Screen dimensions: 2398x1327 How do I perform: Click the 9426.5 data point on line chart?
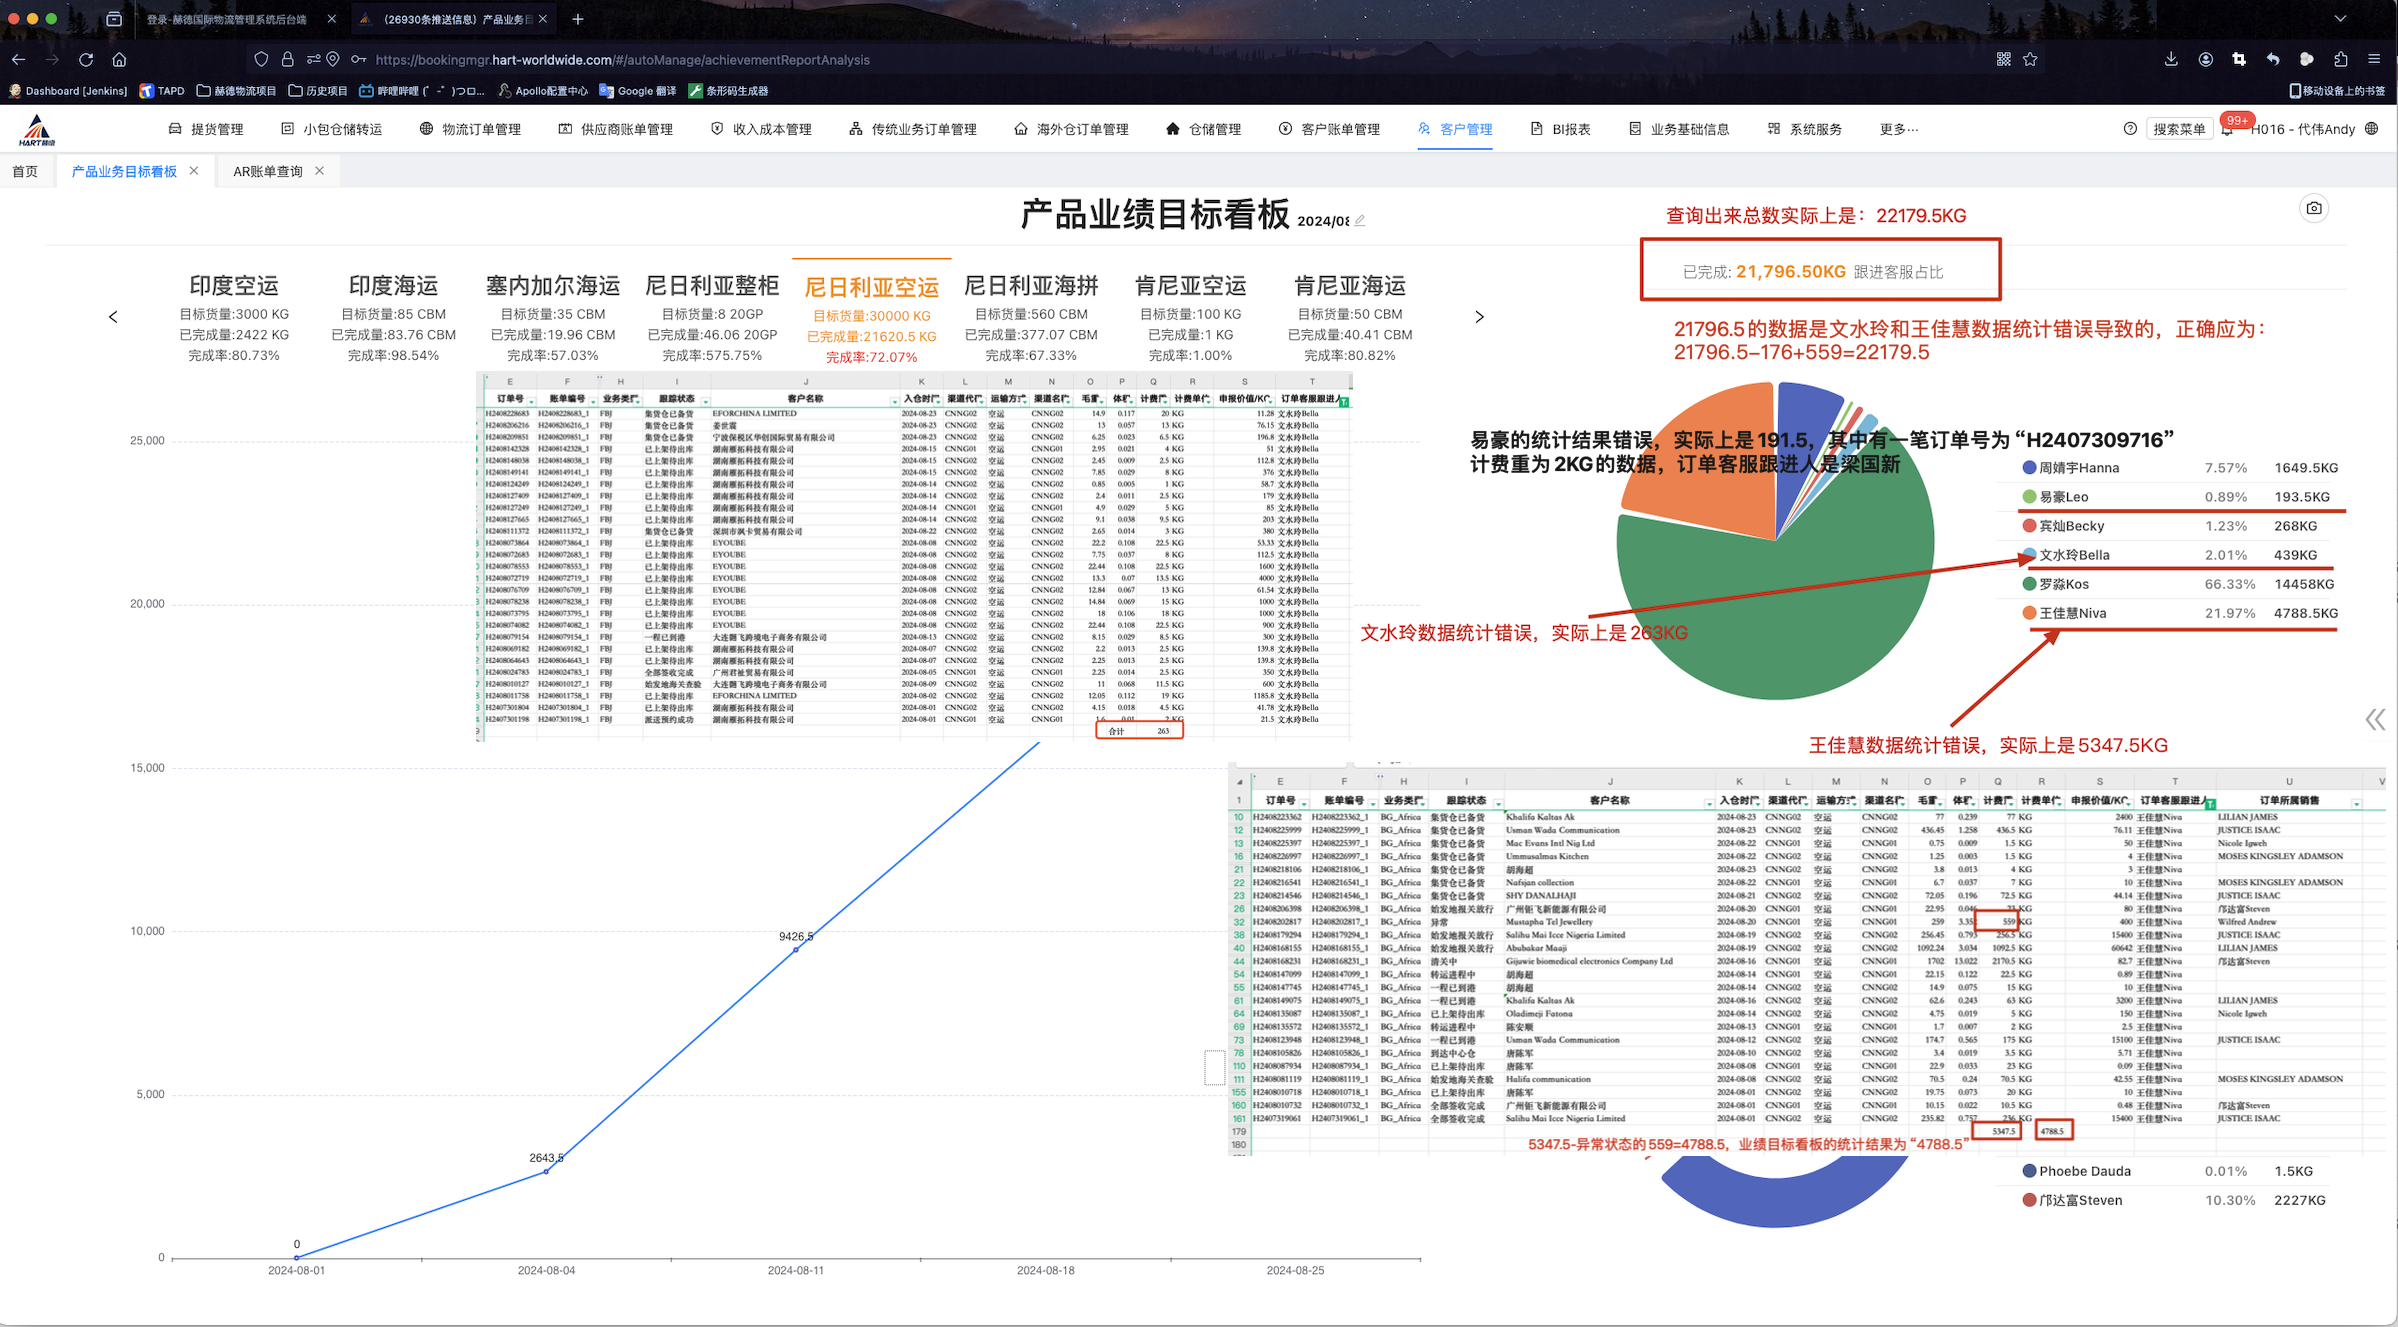(796, 949)
